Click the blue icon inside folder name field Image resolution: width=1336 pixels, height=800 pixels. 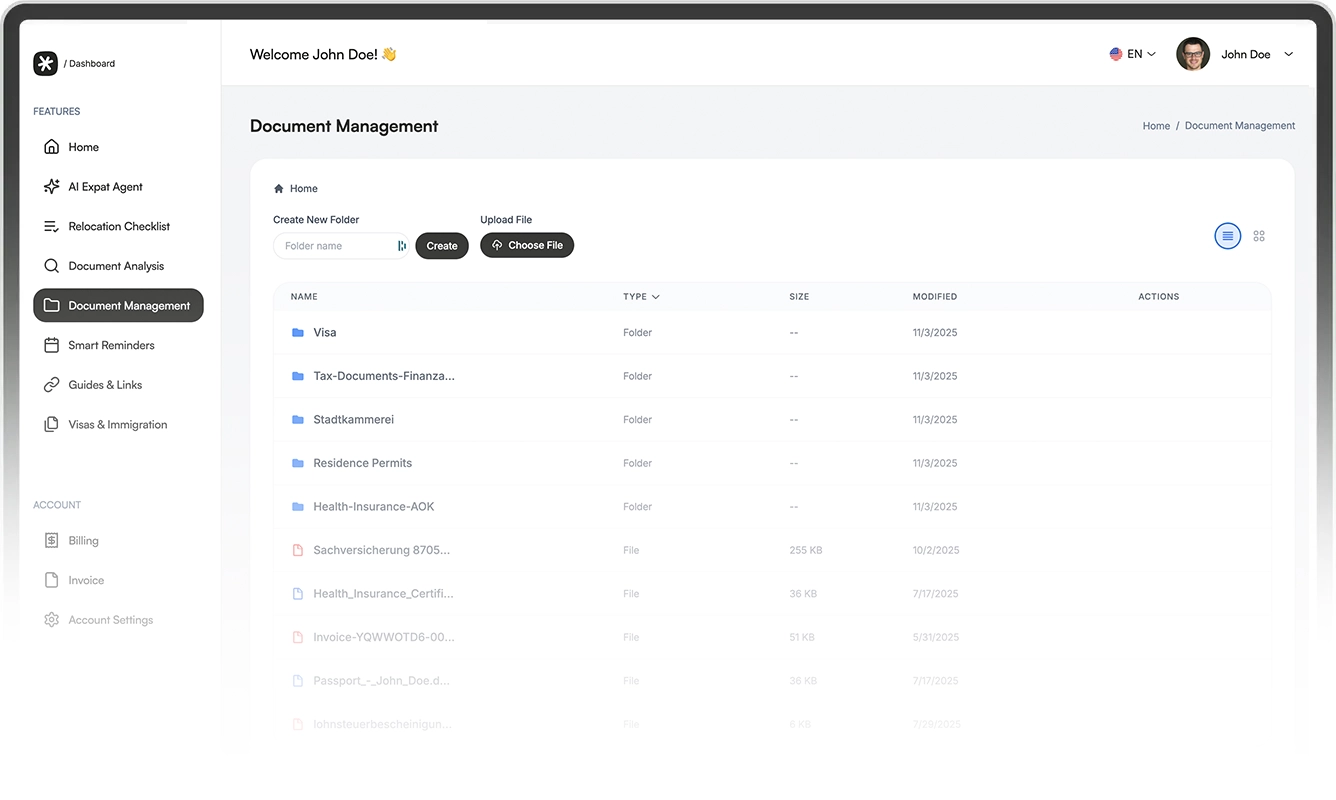click(402, 246)
